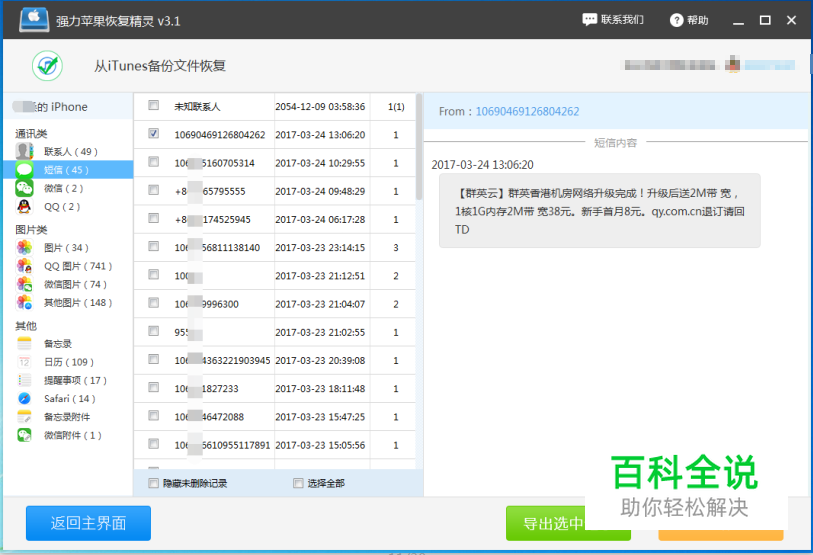Click the count 1(1) cell
The height and width of the screenshot is (555, 813).
point(396,107)
